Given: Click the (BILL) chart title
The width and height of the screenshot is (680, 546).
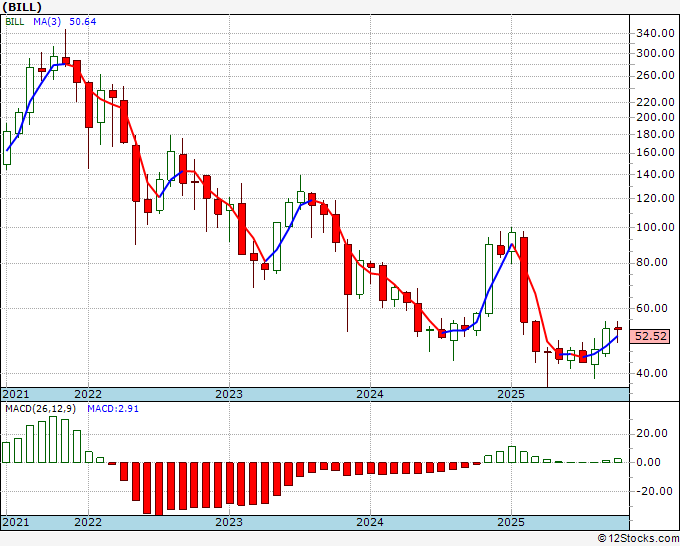Looking at the screenshot, I should tap(22, 7).
